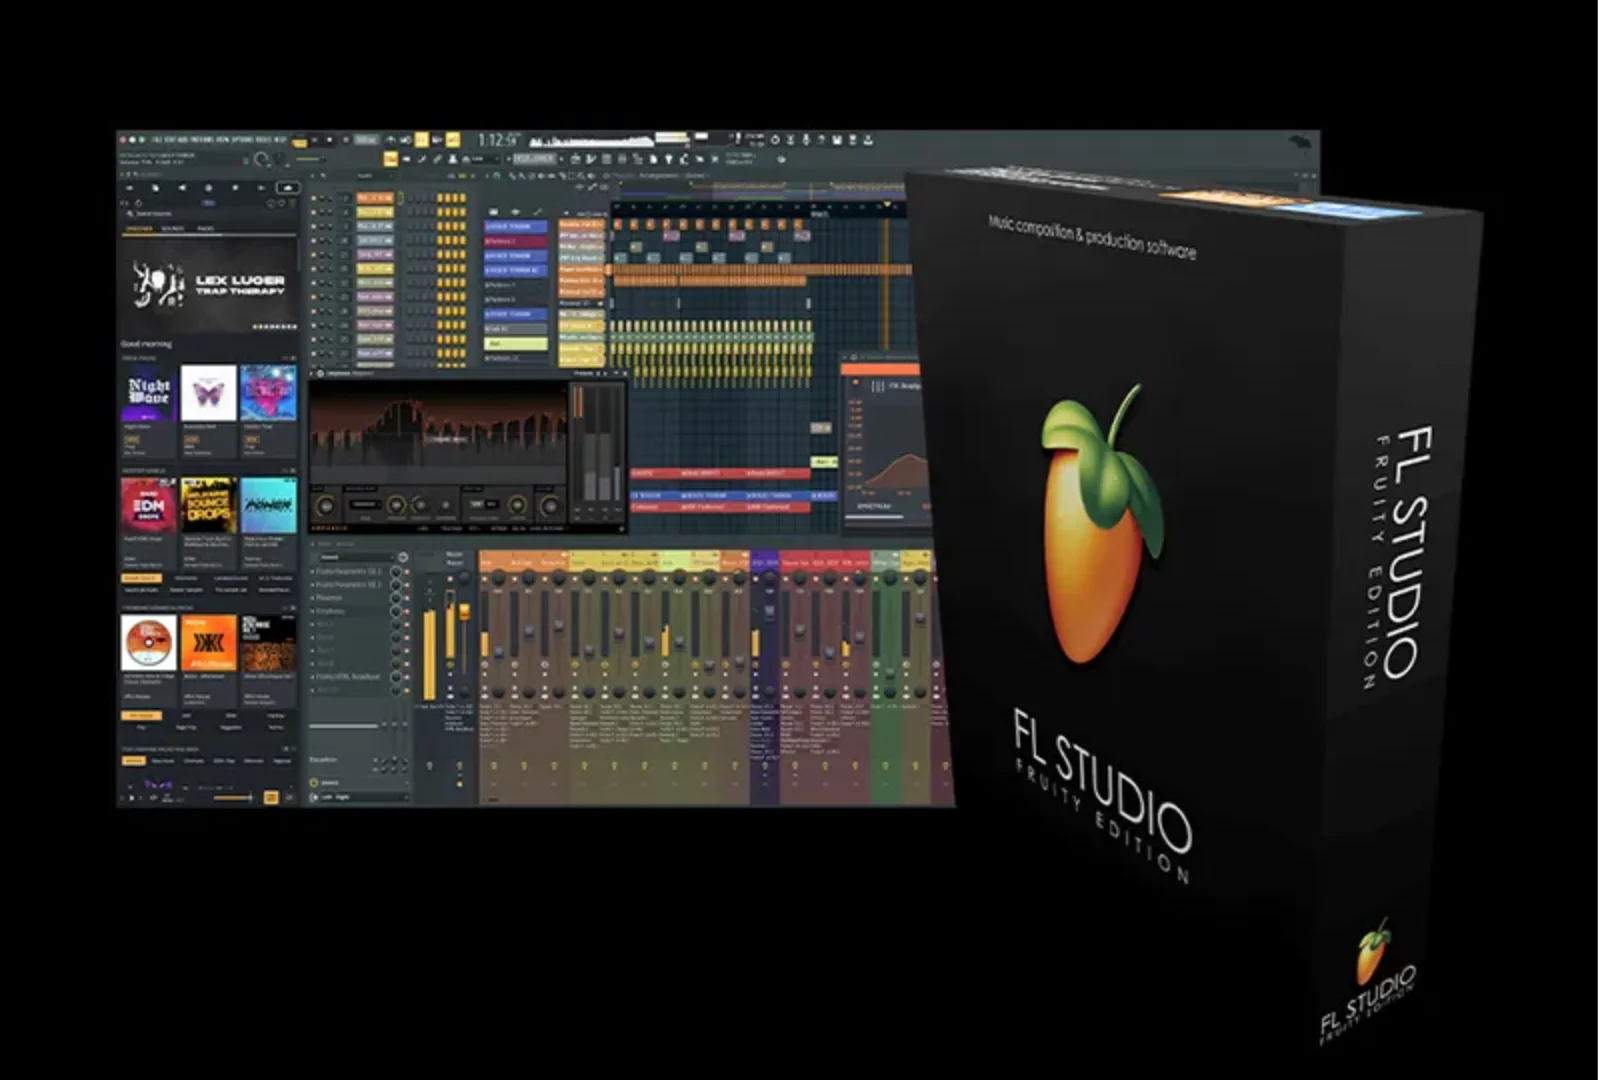Image resolution: width=1600 pixels, height=1080 pixels.
Task: Click the yellow-highlighted playlist view button
Action: click(x=390, y=159)
